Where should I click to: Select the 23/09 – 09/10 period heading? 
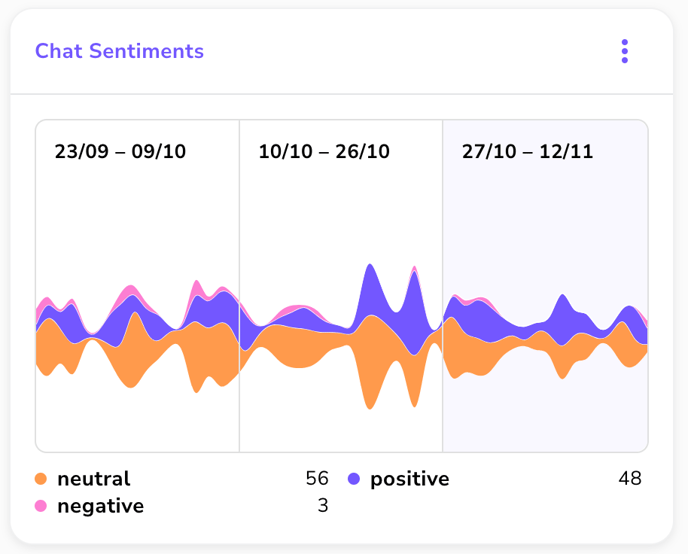(x=120, y=152)
